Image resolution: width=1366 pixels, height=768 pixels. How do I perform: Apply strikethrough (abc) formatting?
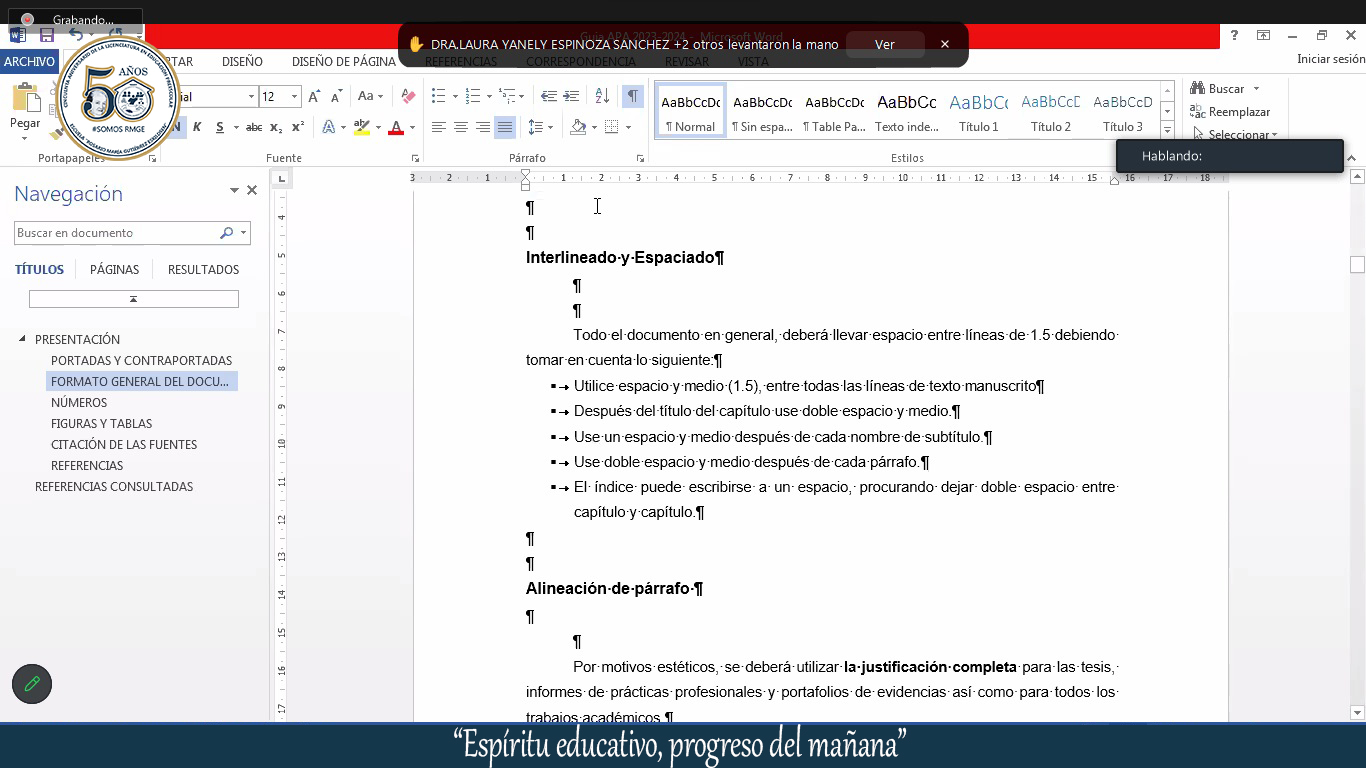pyautogui.click(x=254, y=127)
